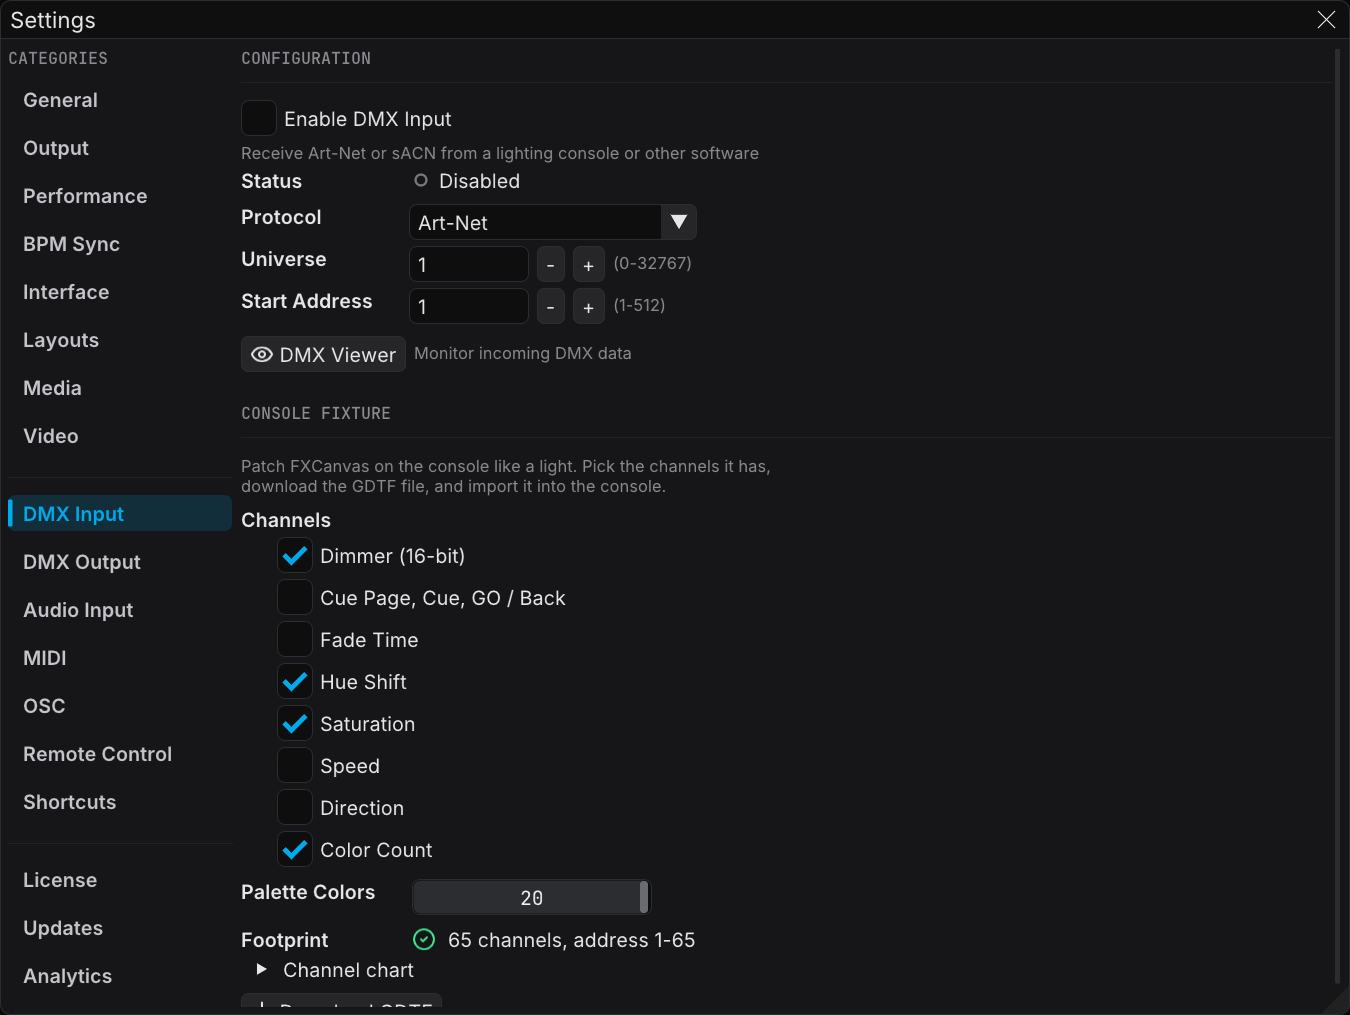
Task: Go to Audio Input settings
Action: click(120, 610)
